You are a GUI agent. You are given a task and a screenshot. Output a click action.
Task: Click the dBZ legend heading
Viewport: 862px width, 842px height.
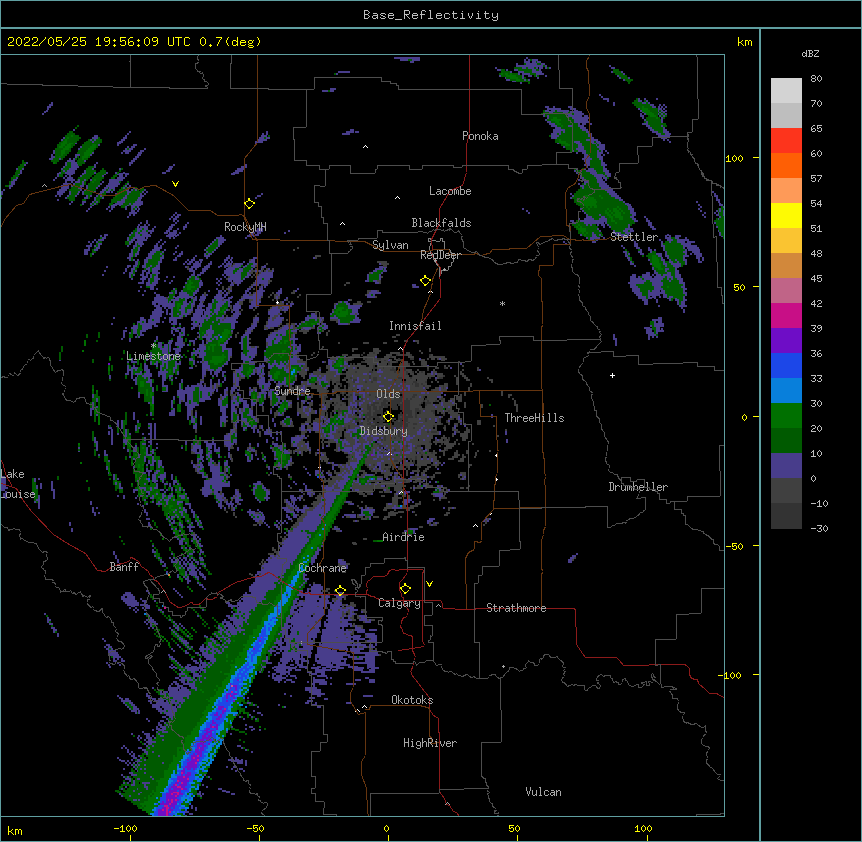tap(810, 53)
